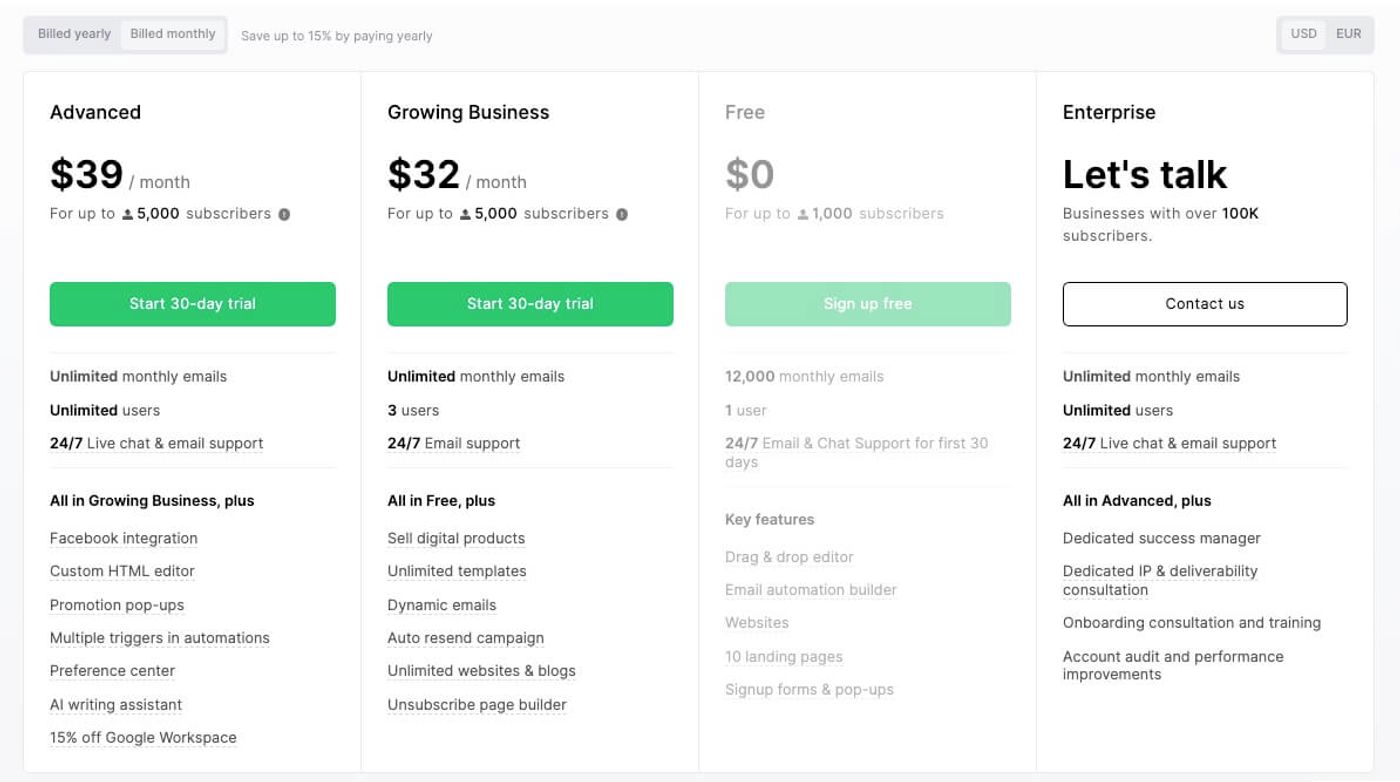The width and height of the screenshot is (1400, 782).
Task: Switch currency to USD
Action: pyautogui.click(x=1303, y=34)
